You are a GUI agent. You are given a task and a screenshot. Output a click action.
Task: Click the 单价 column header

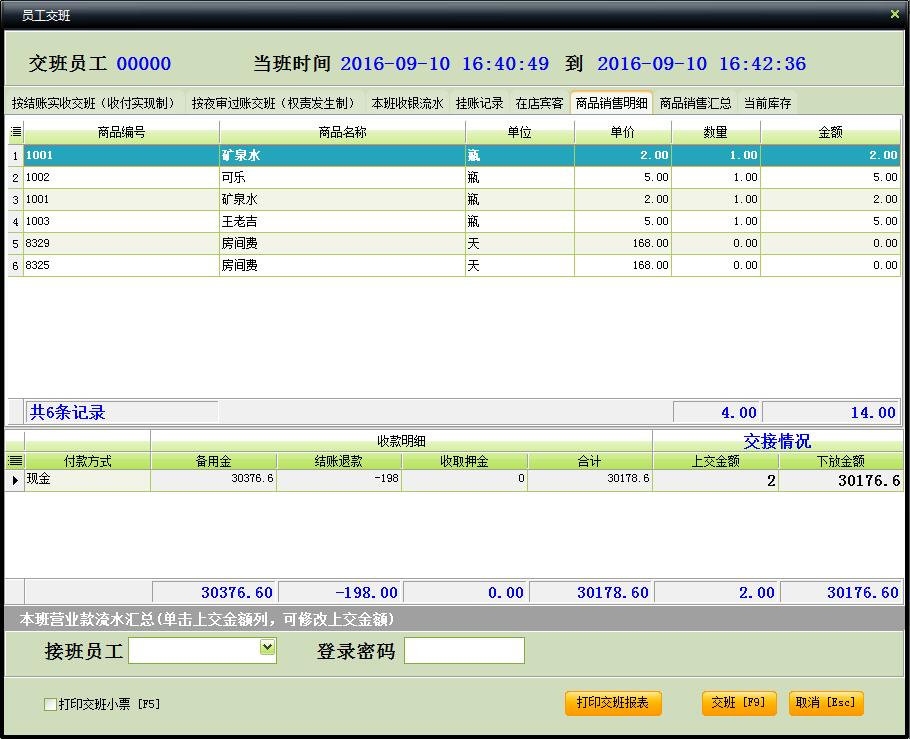coord(623,132)
